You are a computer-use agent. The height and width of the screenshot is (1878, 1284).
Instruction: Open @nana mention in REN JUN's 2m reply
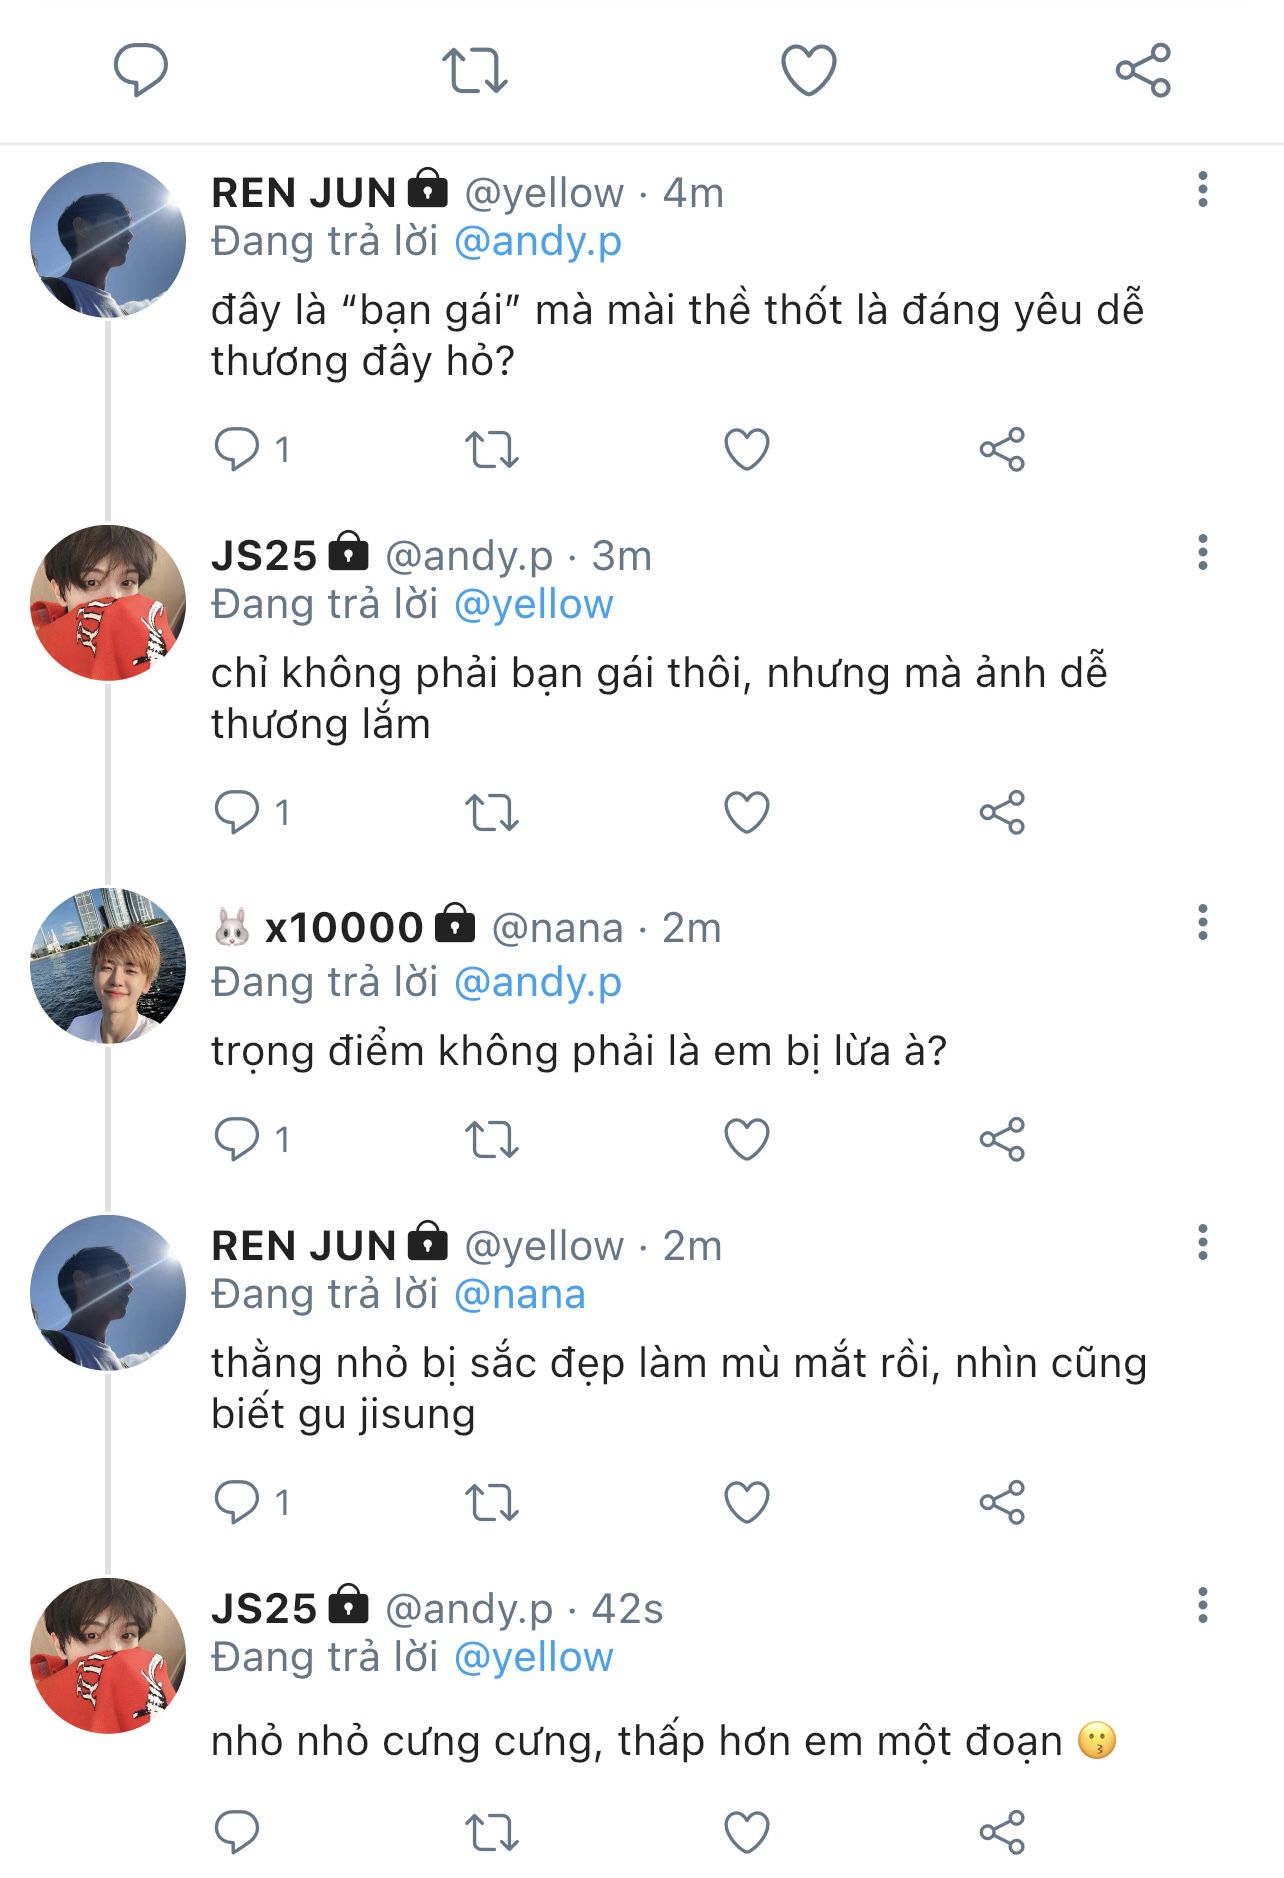(520, 1295)
